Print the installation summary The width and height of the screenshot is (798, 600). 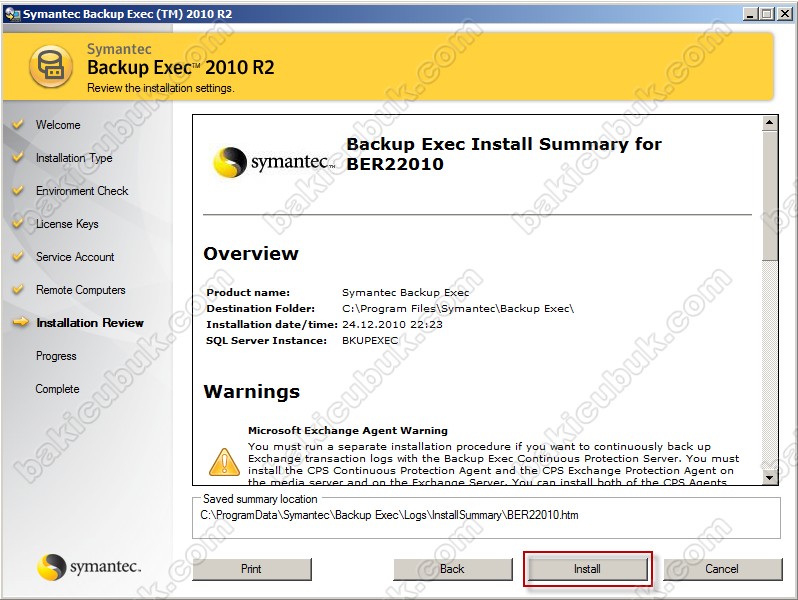click(251, 568)
